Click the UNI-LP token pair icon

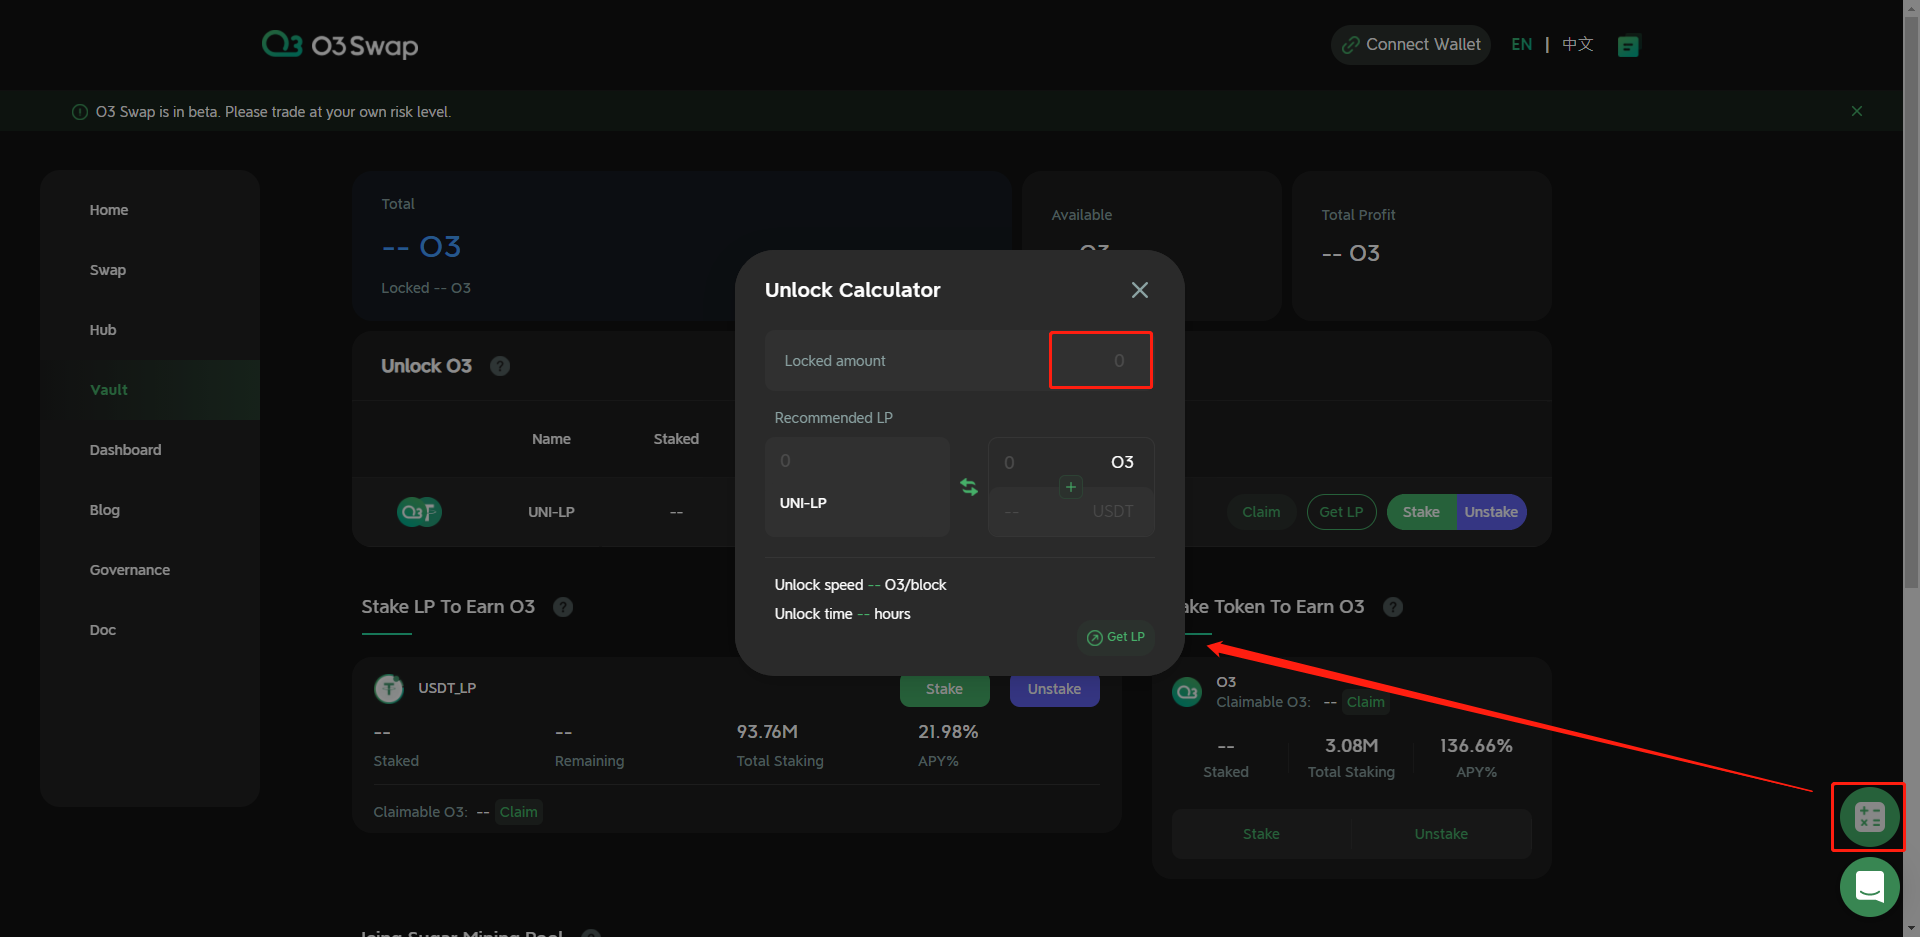coord(419,512)
